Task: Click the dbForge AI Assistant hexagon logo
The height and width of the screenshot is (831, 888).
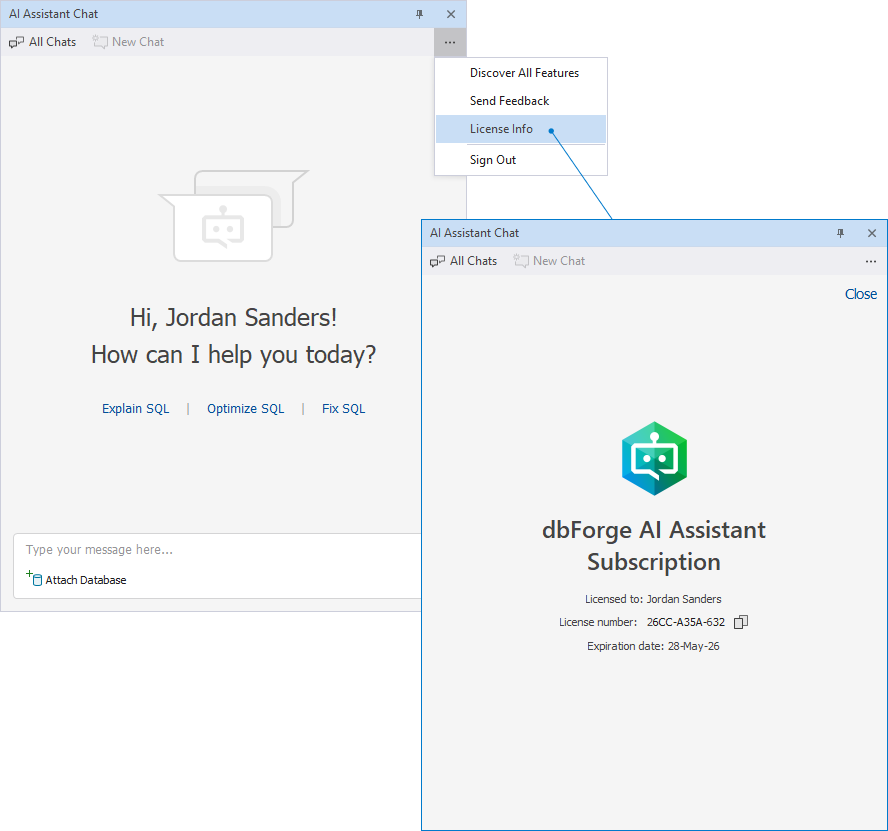Action: click(x=654, y=459)
